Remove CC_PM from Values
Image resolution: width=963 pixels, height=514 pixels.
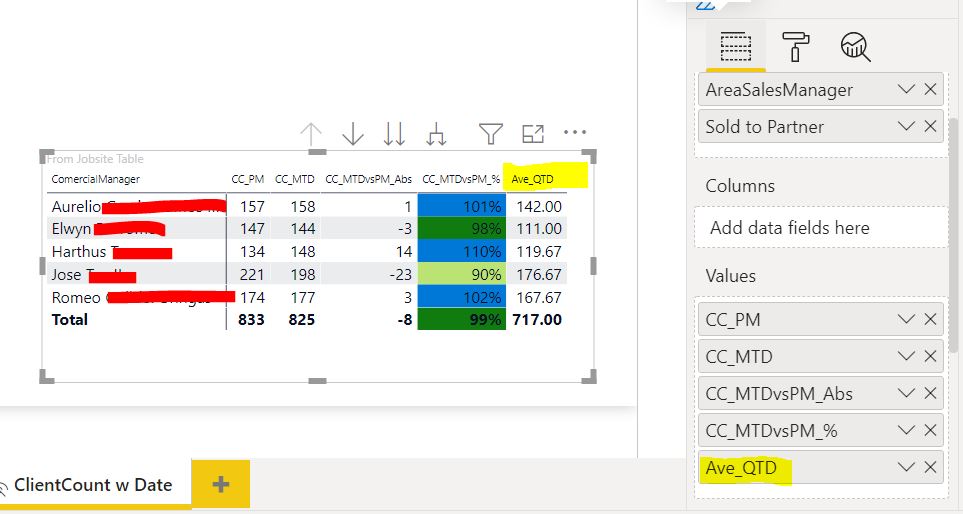(930, 319)
